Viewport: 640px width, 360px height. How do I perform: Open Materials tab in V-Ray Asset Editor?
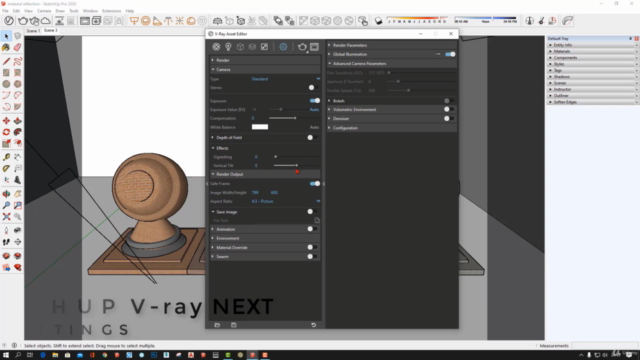(216, 47)
